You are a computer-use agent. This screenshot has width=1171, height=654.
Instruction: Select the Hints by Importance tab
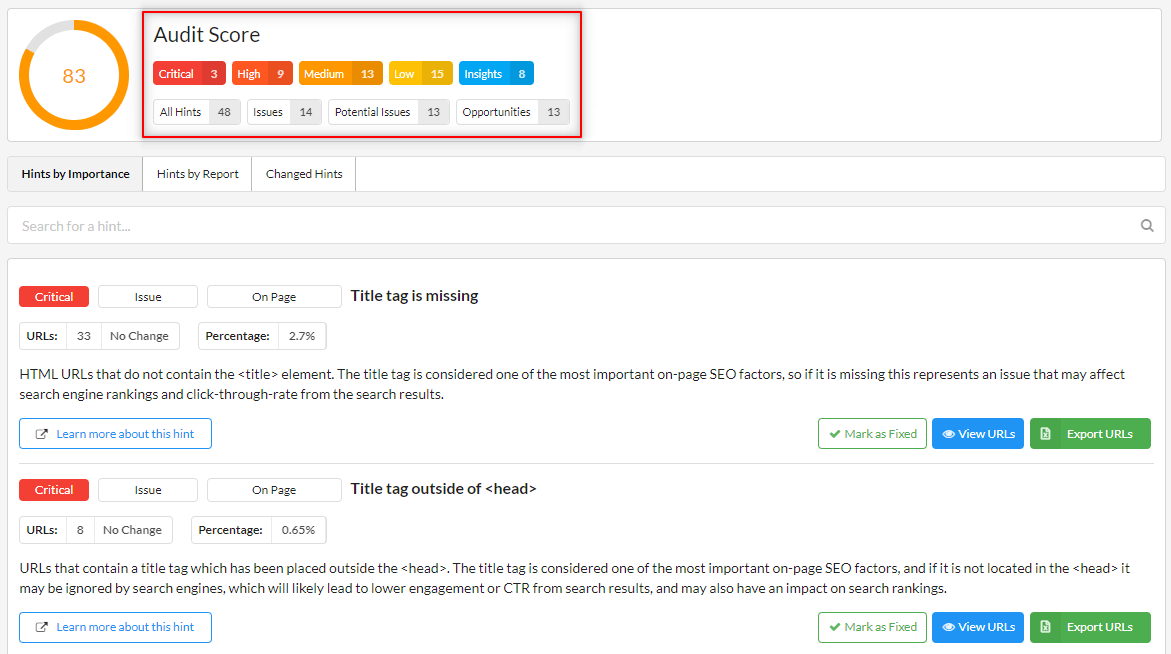[76, 174]
